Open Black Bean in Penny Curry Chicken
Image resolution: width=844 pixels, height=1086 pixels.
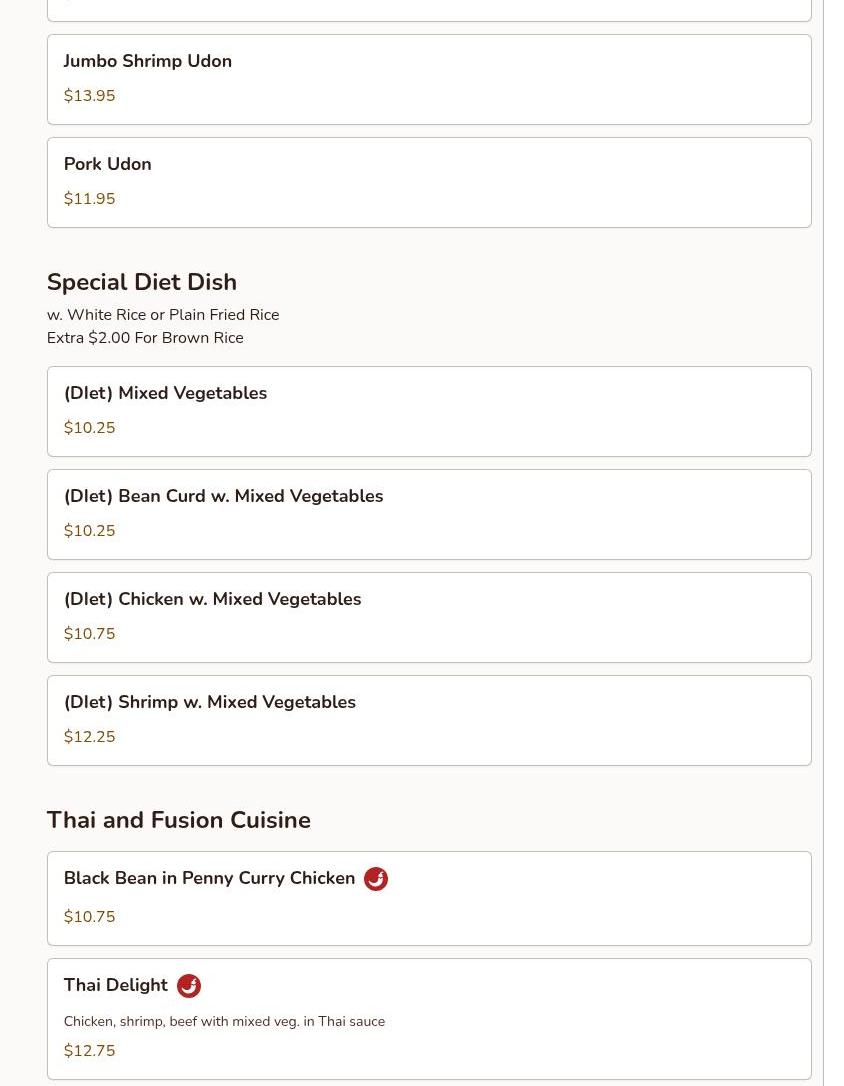(429, 898)
